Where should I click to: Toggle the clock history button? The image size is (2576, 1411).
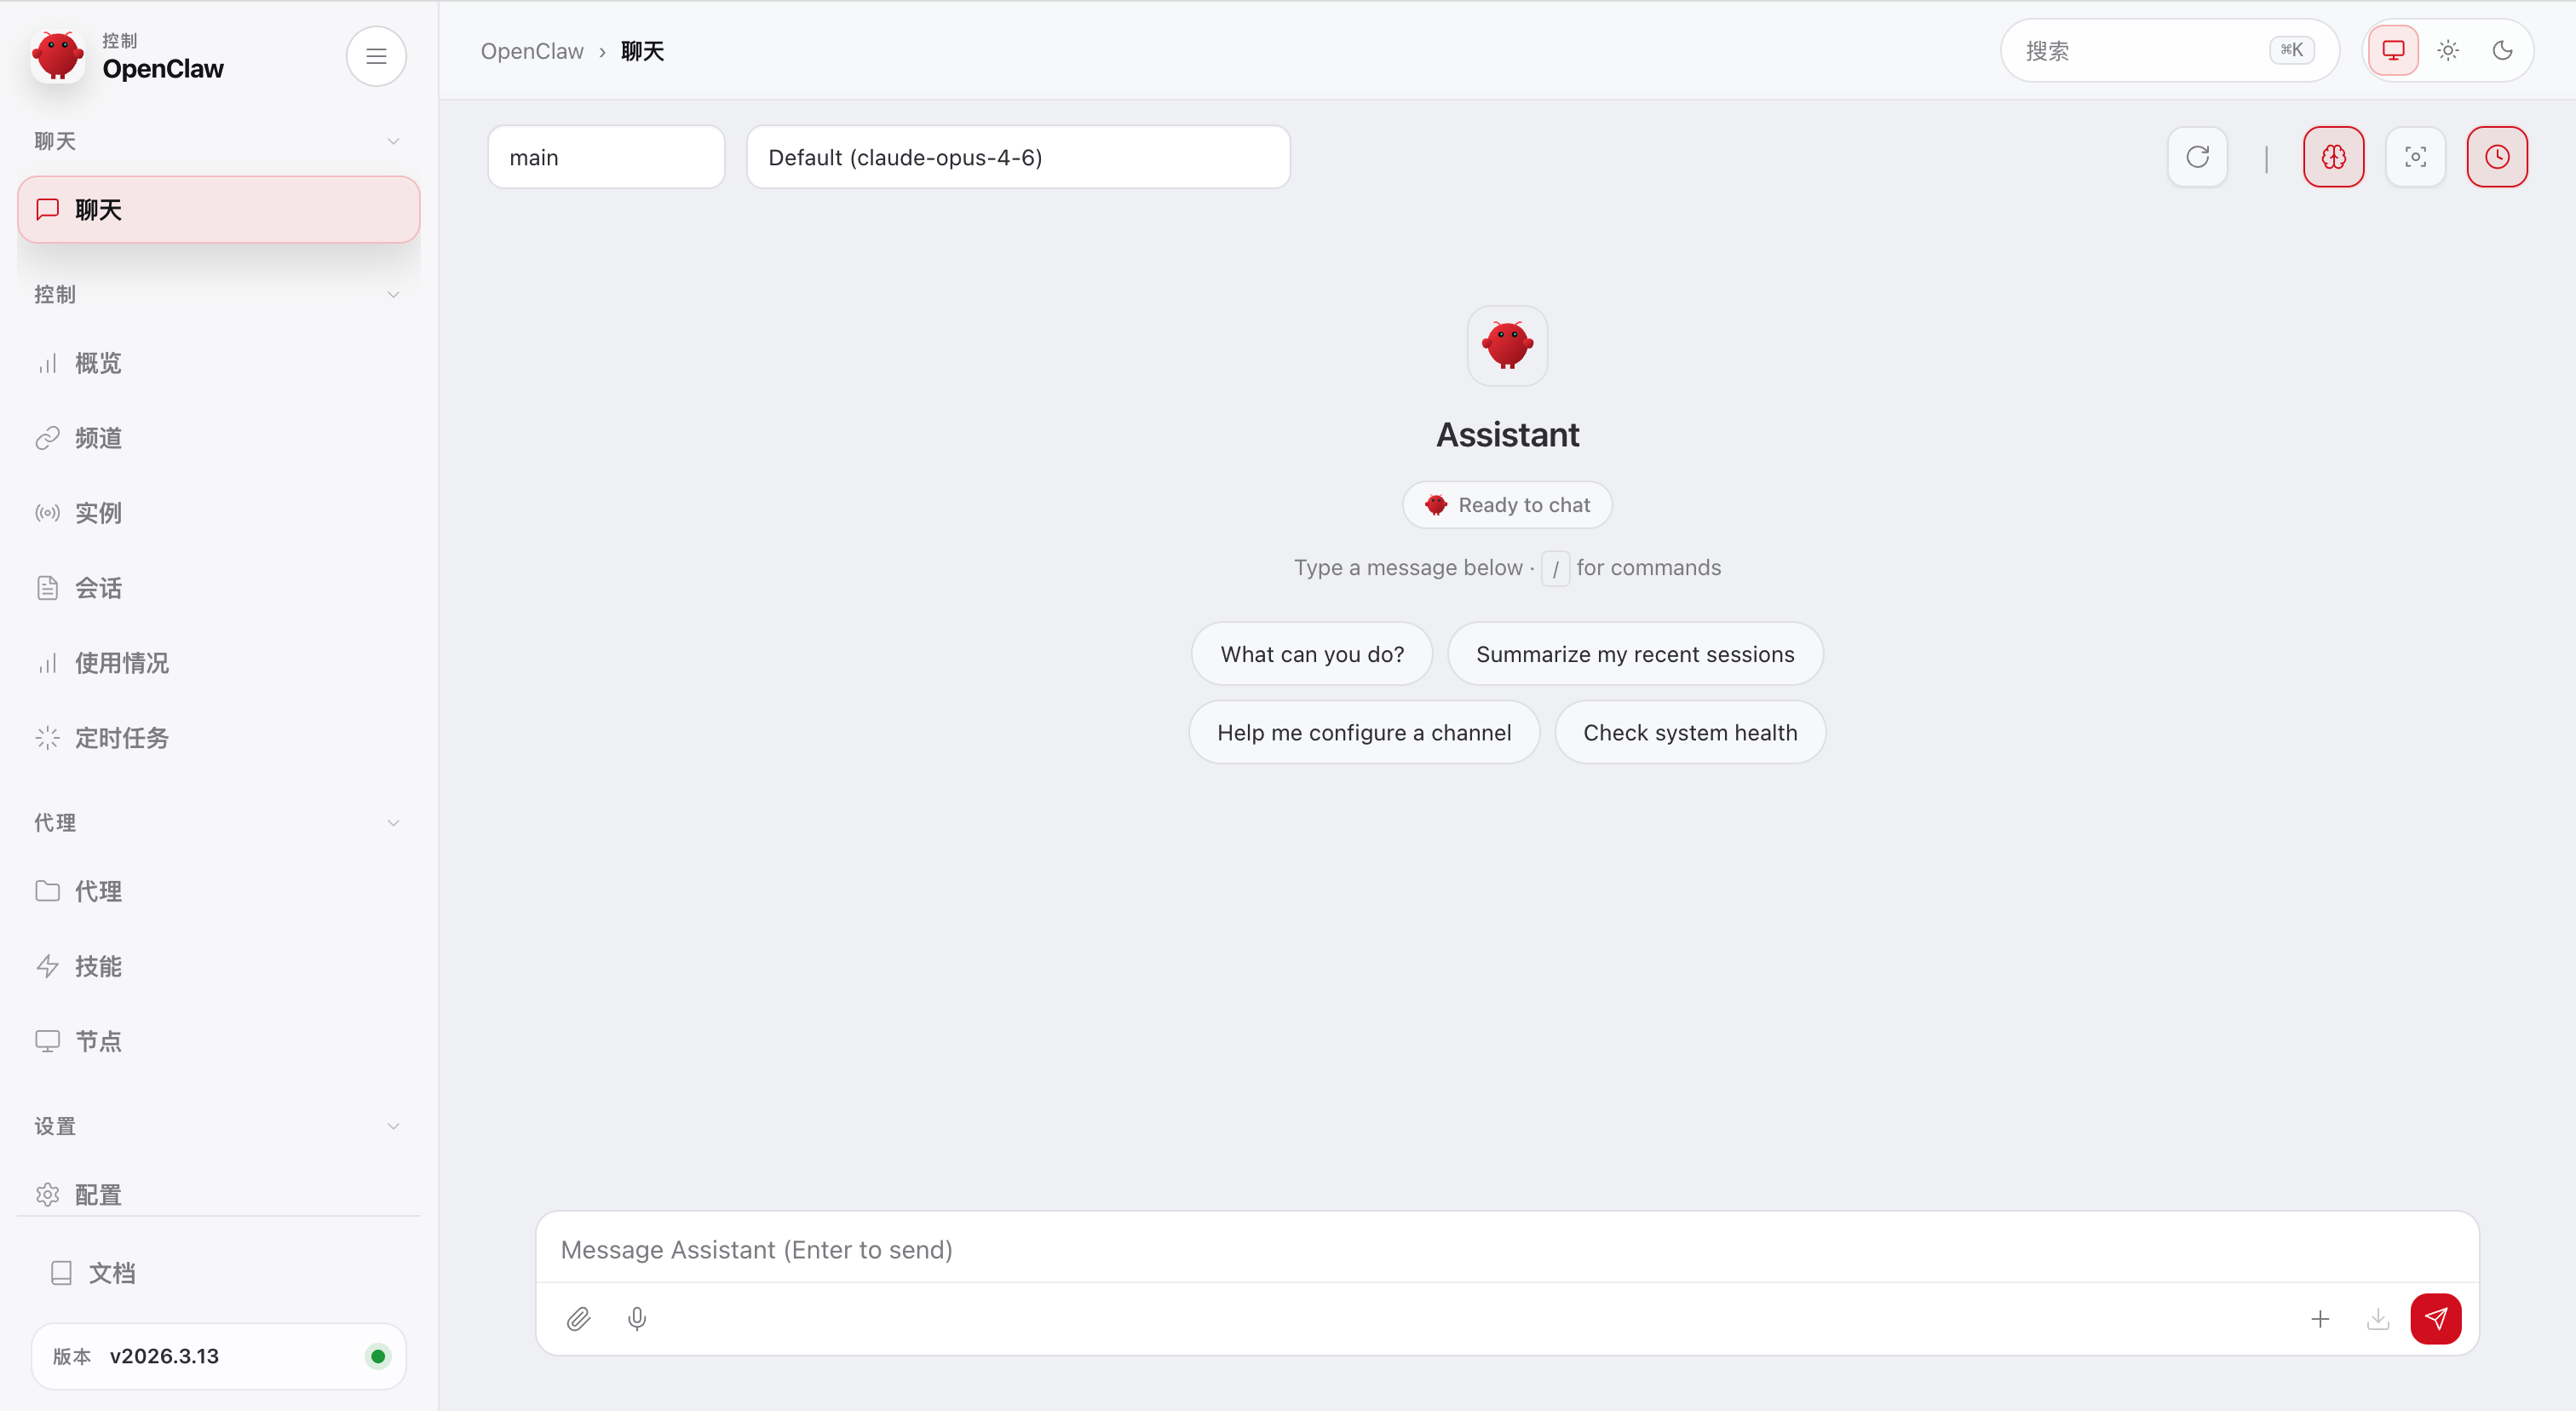2497,157
